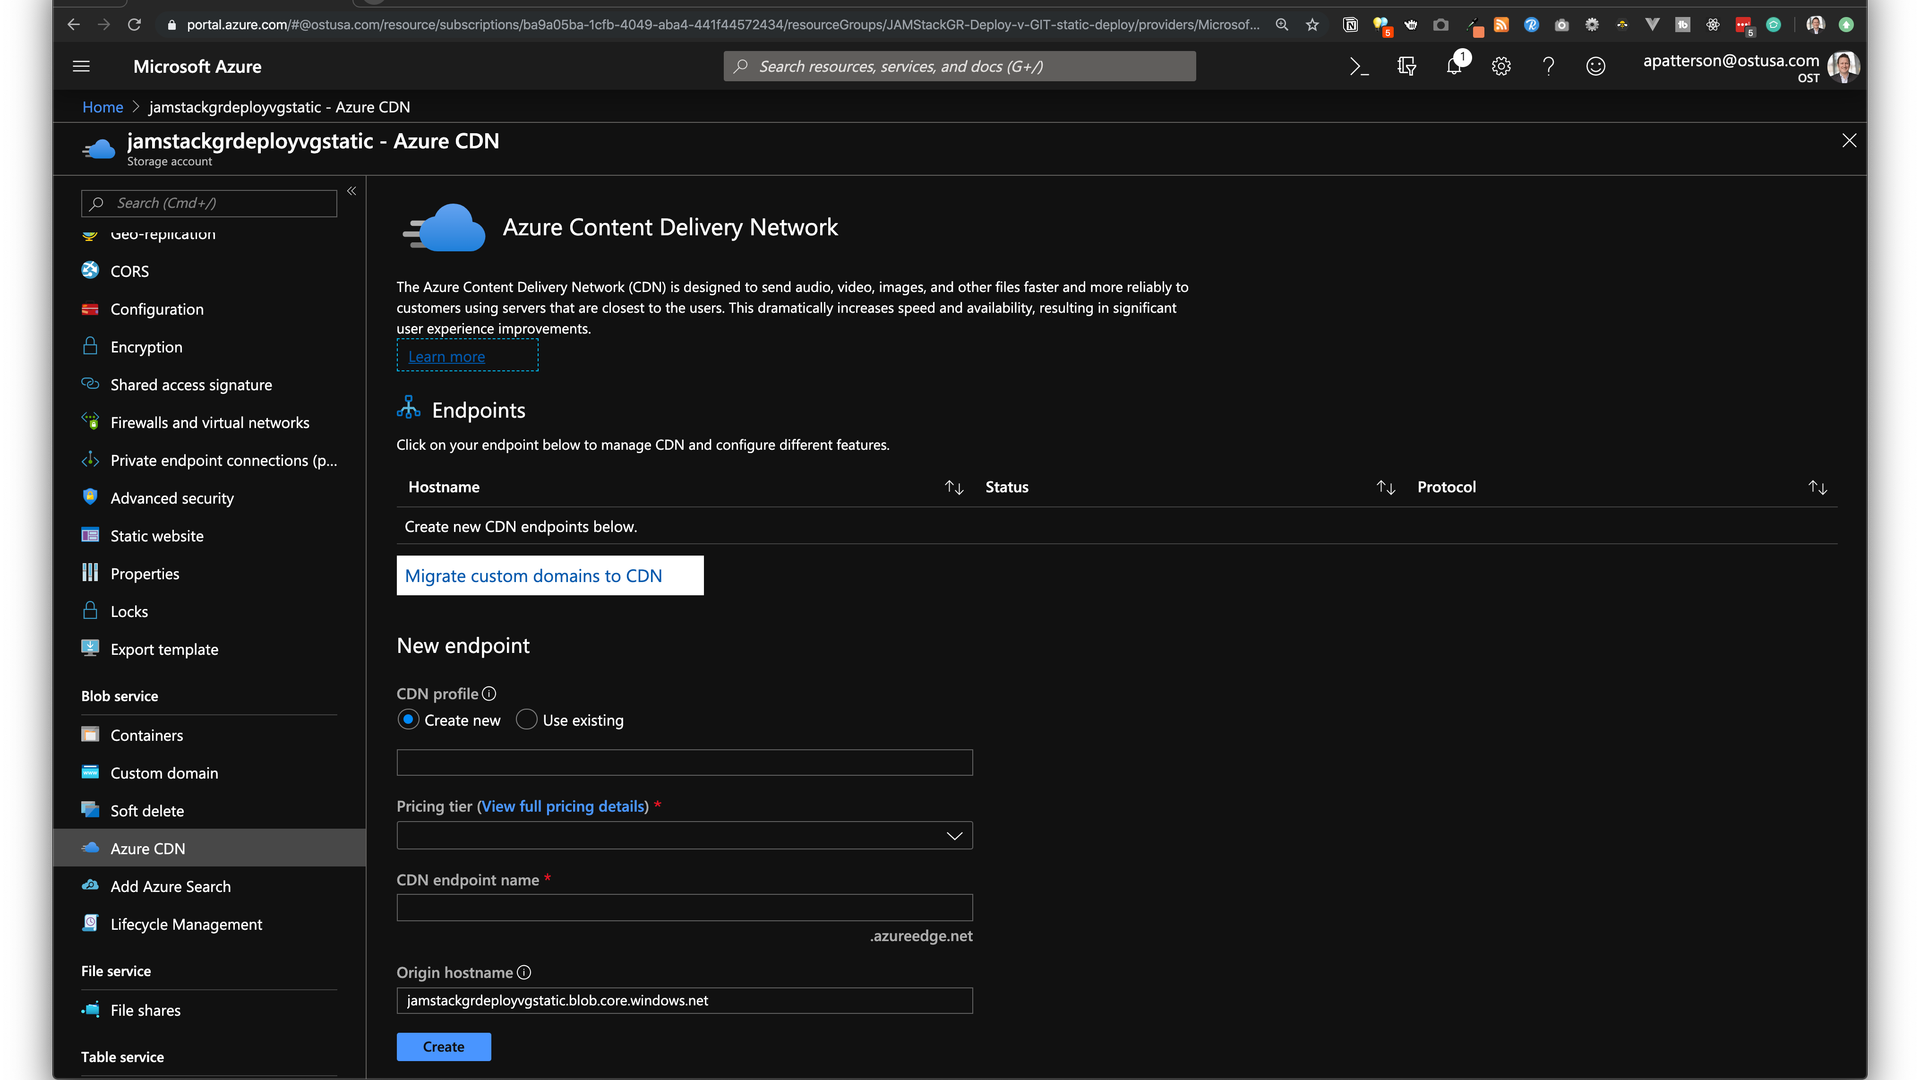Open directory and subscription filter icon
Viewport: 1920px width, 1080px height.
pyautogui.click(x=1406, y=66)
